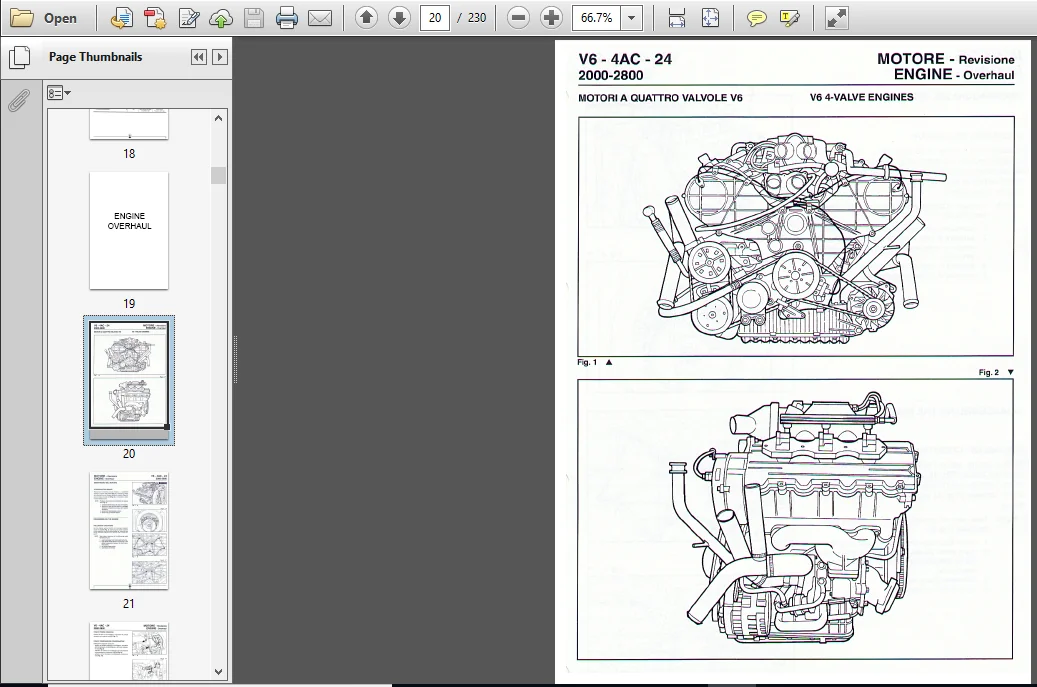Click the zoom percentage field 66.7%
Screen dimensions: 1037x687
(x=597, y=18)
